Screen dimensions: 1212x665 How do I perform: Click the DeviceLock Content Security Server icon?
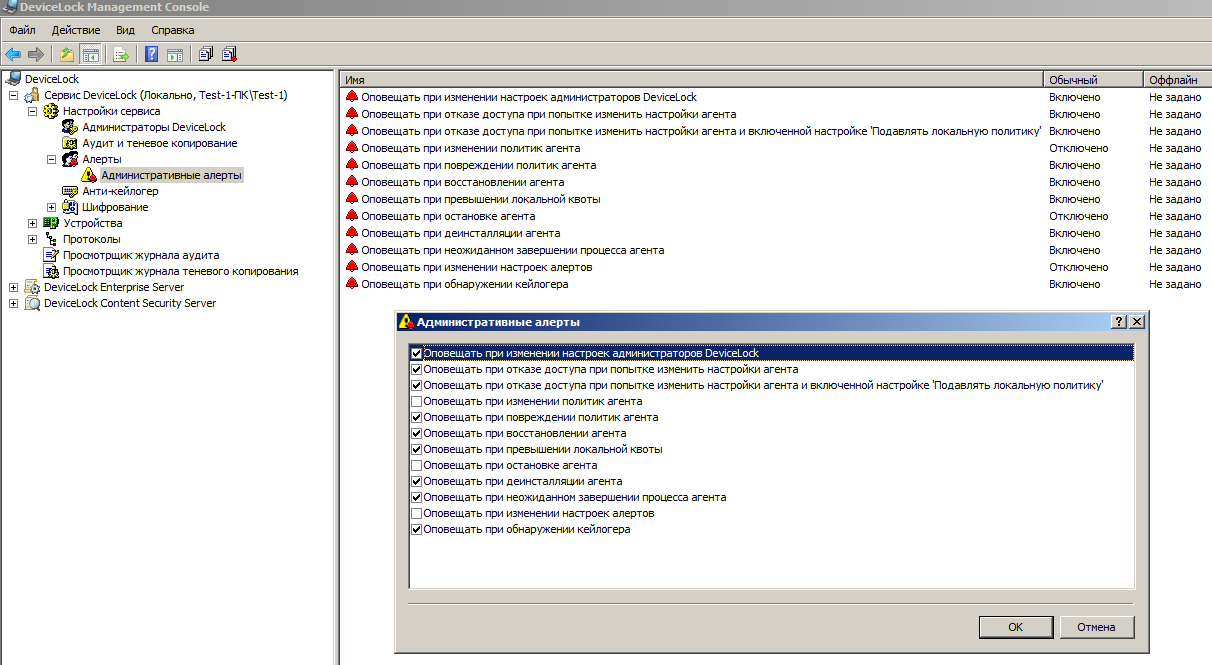32,303
